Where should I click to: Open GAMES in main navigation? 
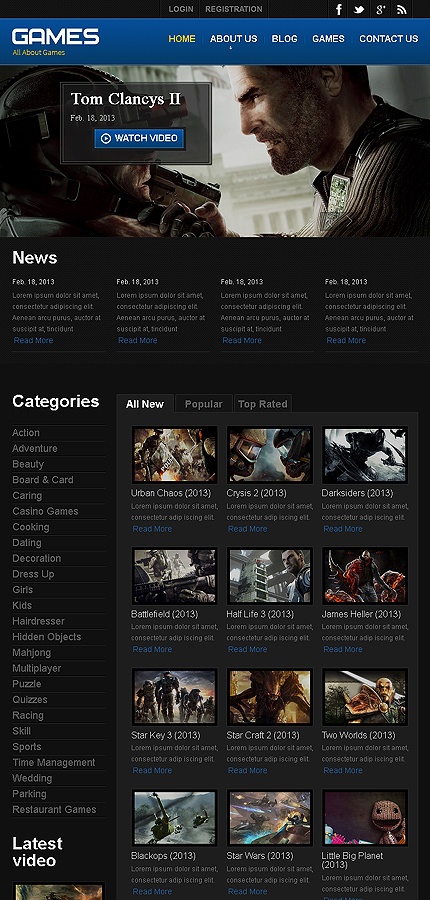click(328, 39)
